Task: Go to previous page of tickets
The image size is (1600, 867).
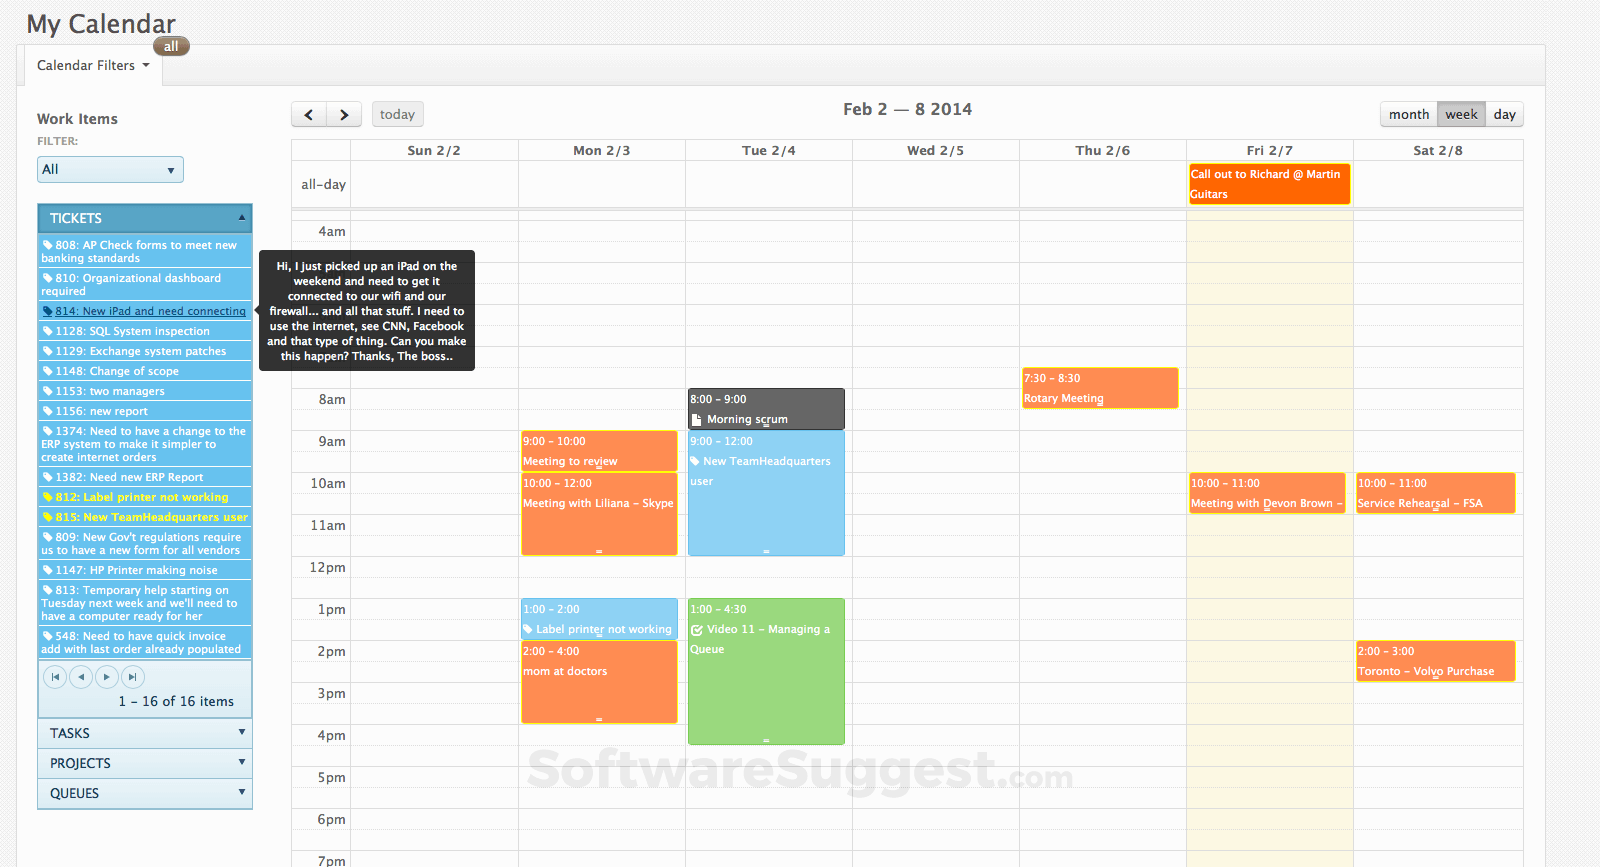Action: tap(81, 677)
